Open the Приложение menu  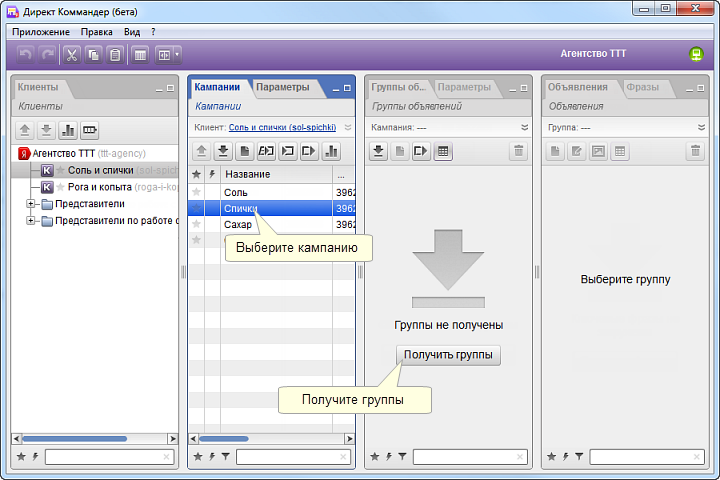click(41, 32)
